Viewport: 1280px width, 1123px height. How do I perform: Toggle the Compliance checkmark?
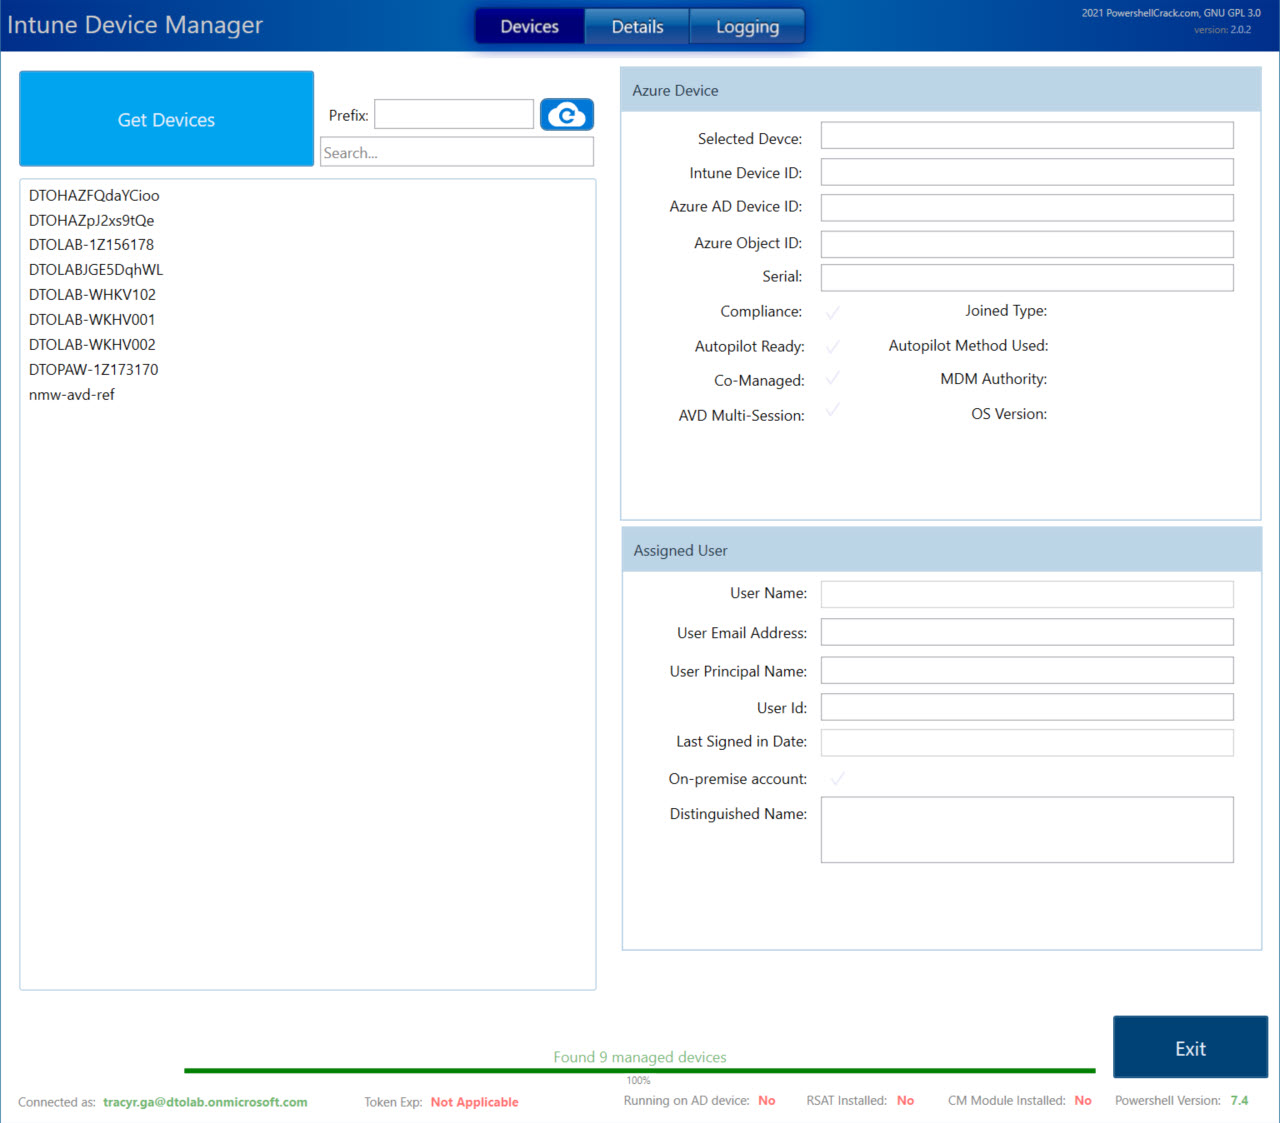832,312
